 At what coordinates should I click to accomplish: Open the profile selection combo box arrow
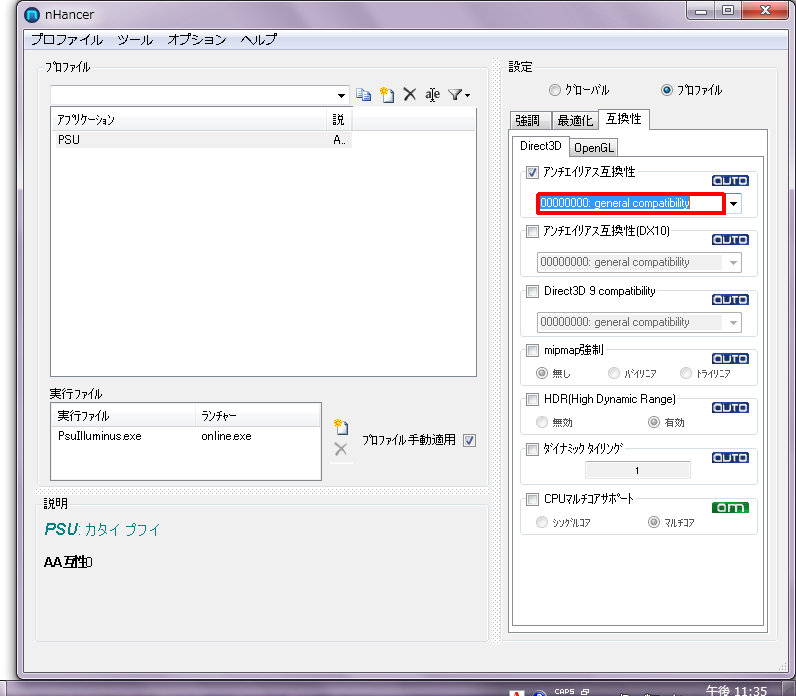341,95
